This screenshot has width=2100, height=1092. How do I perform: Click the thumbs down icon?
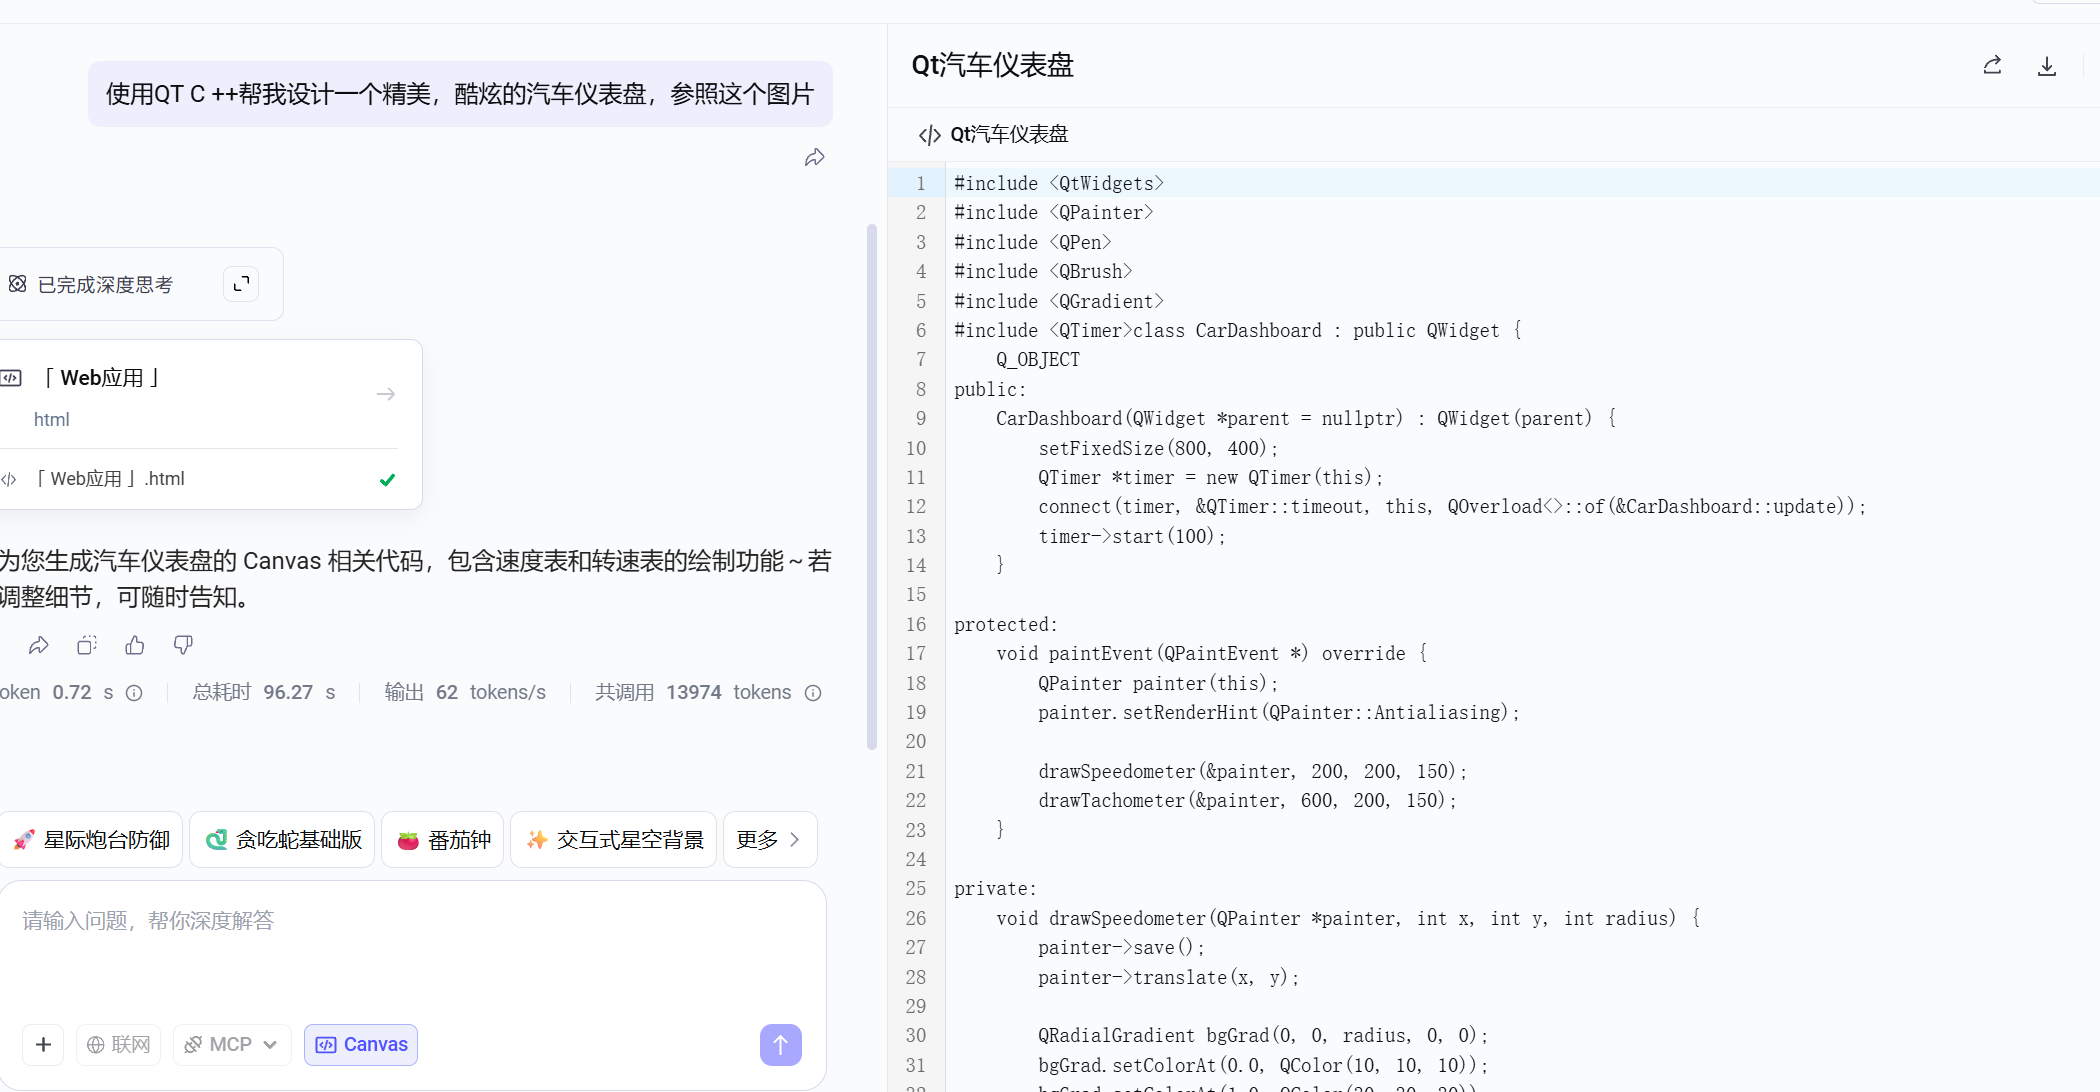(x=183, y=645)
